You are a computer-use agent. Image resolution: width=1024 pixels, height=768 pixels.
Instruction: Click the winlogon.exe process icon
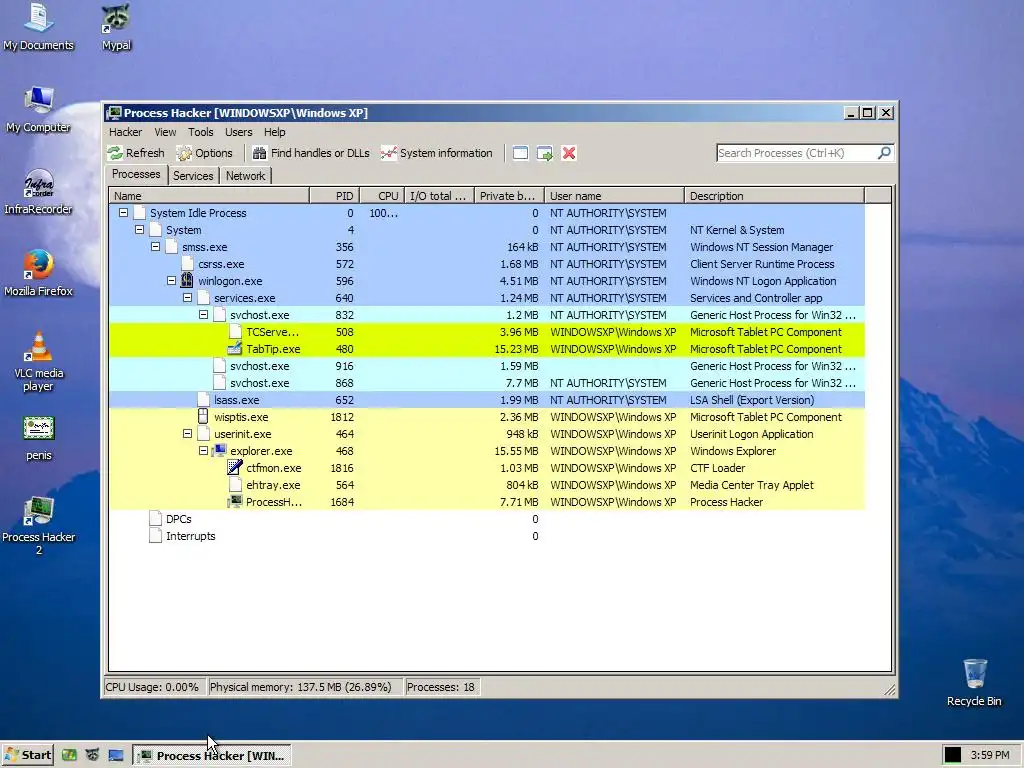point(187,281)
